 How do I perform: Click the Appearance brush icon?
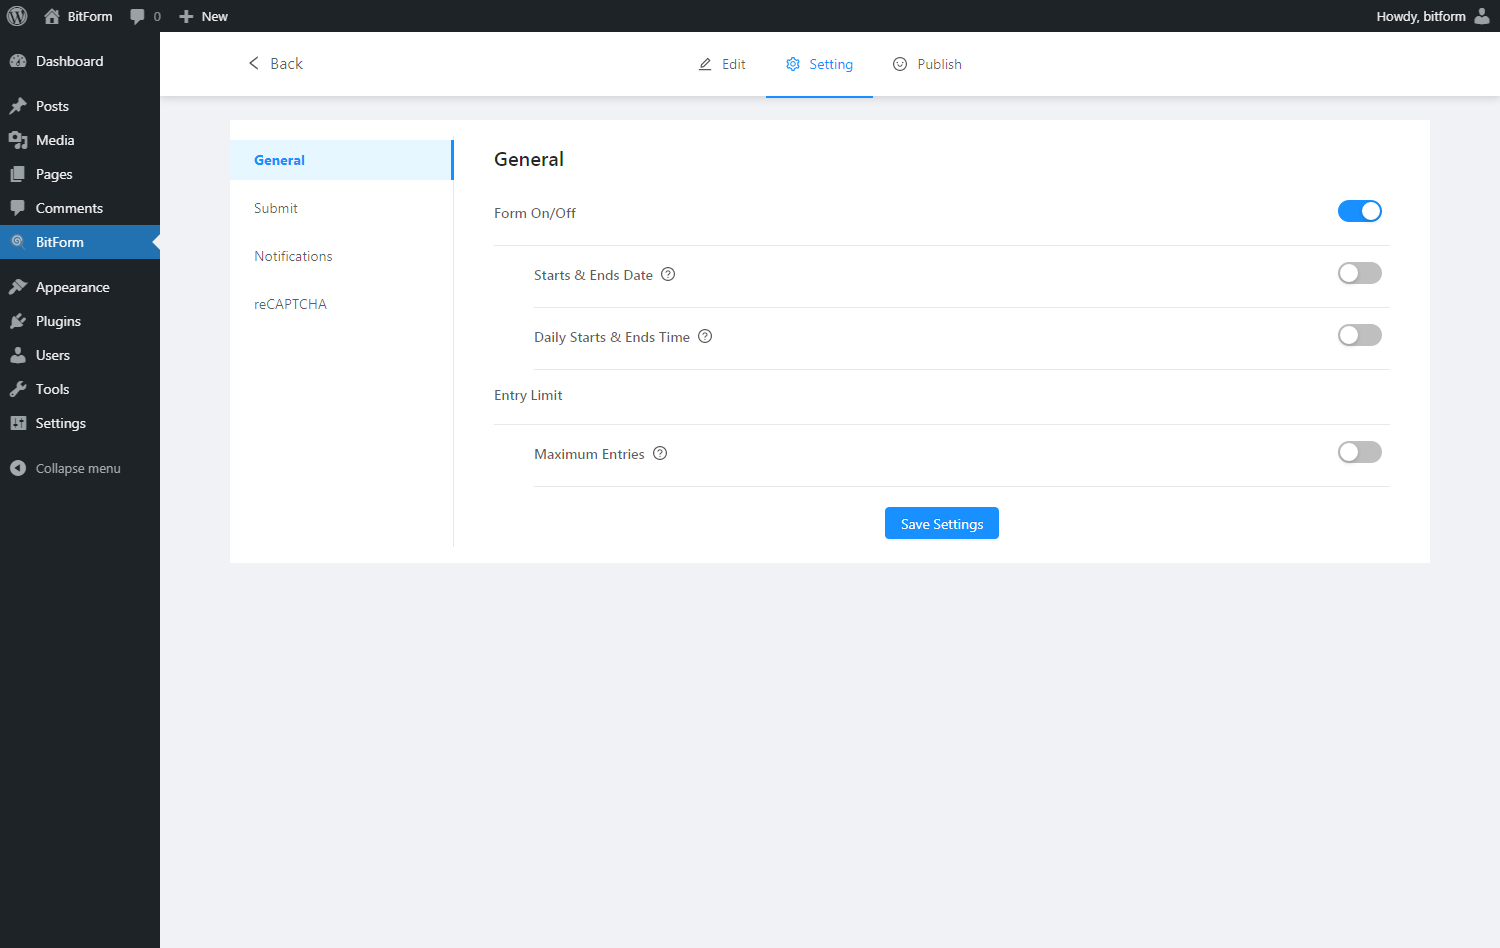click(18, 287)
